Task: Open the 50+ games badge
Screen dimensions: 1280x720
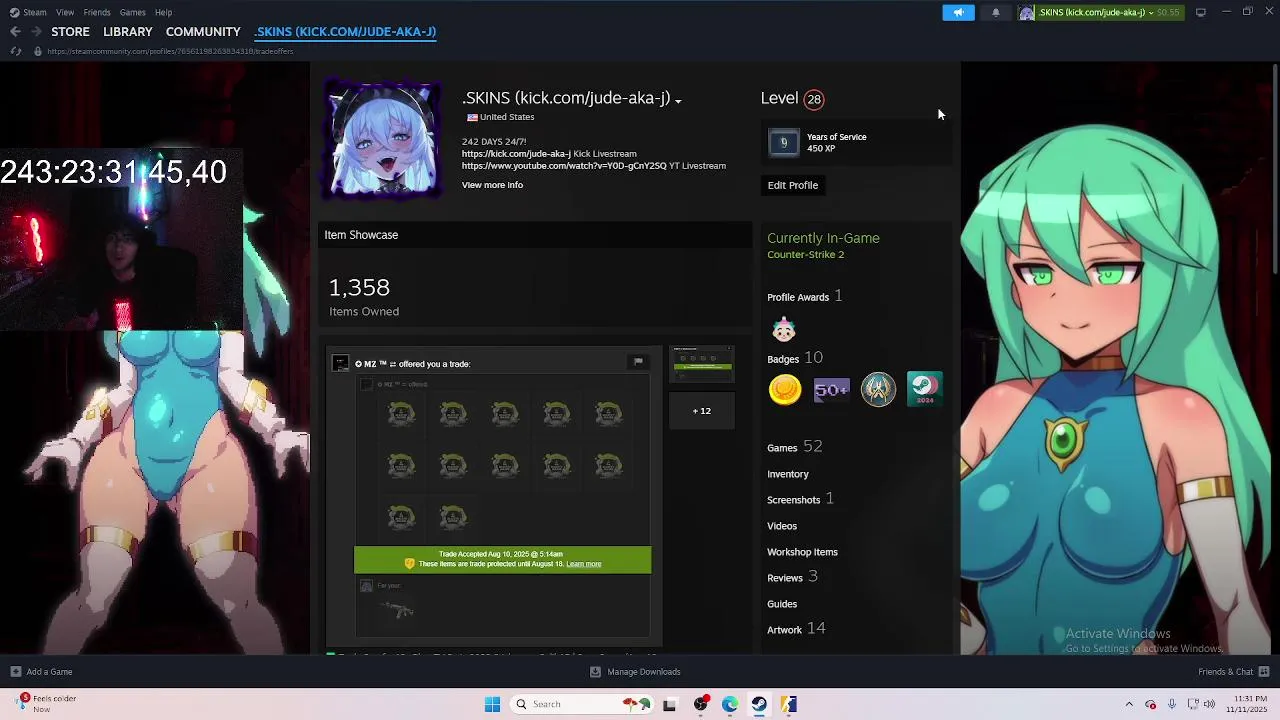Action: [x=831, y=389]
